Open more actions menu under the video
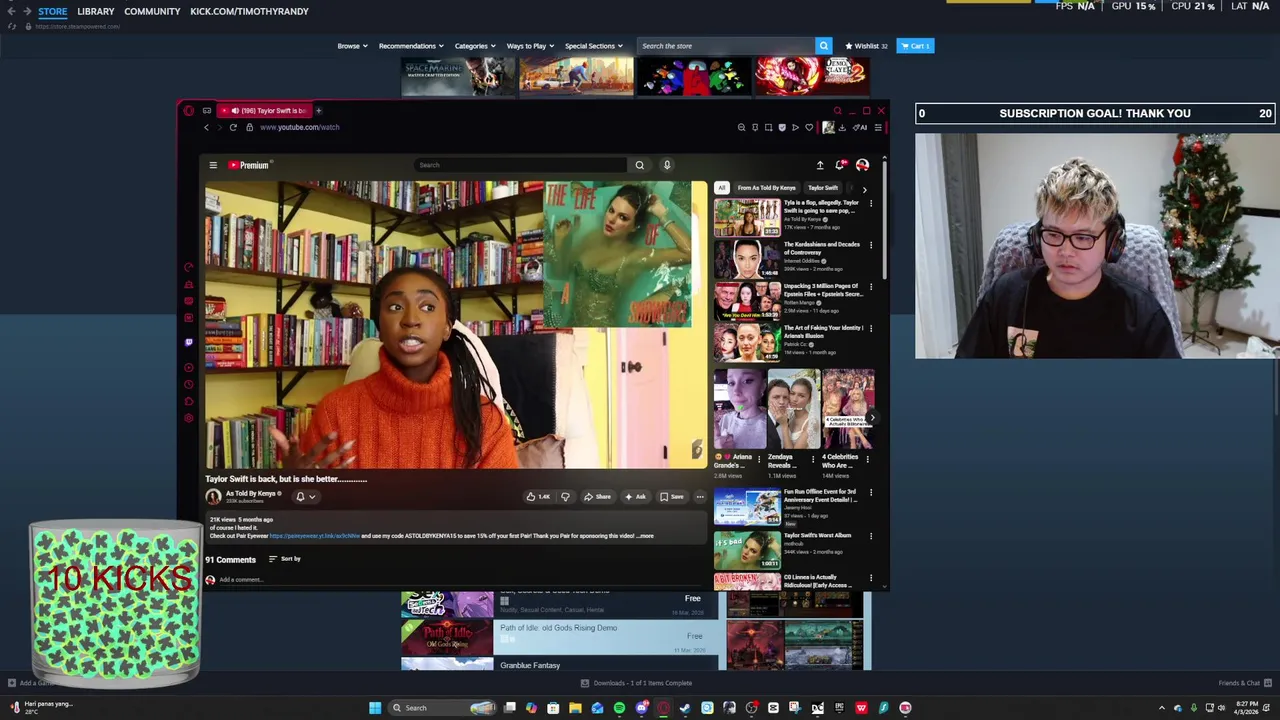 700,497
